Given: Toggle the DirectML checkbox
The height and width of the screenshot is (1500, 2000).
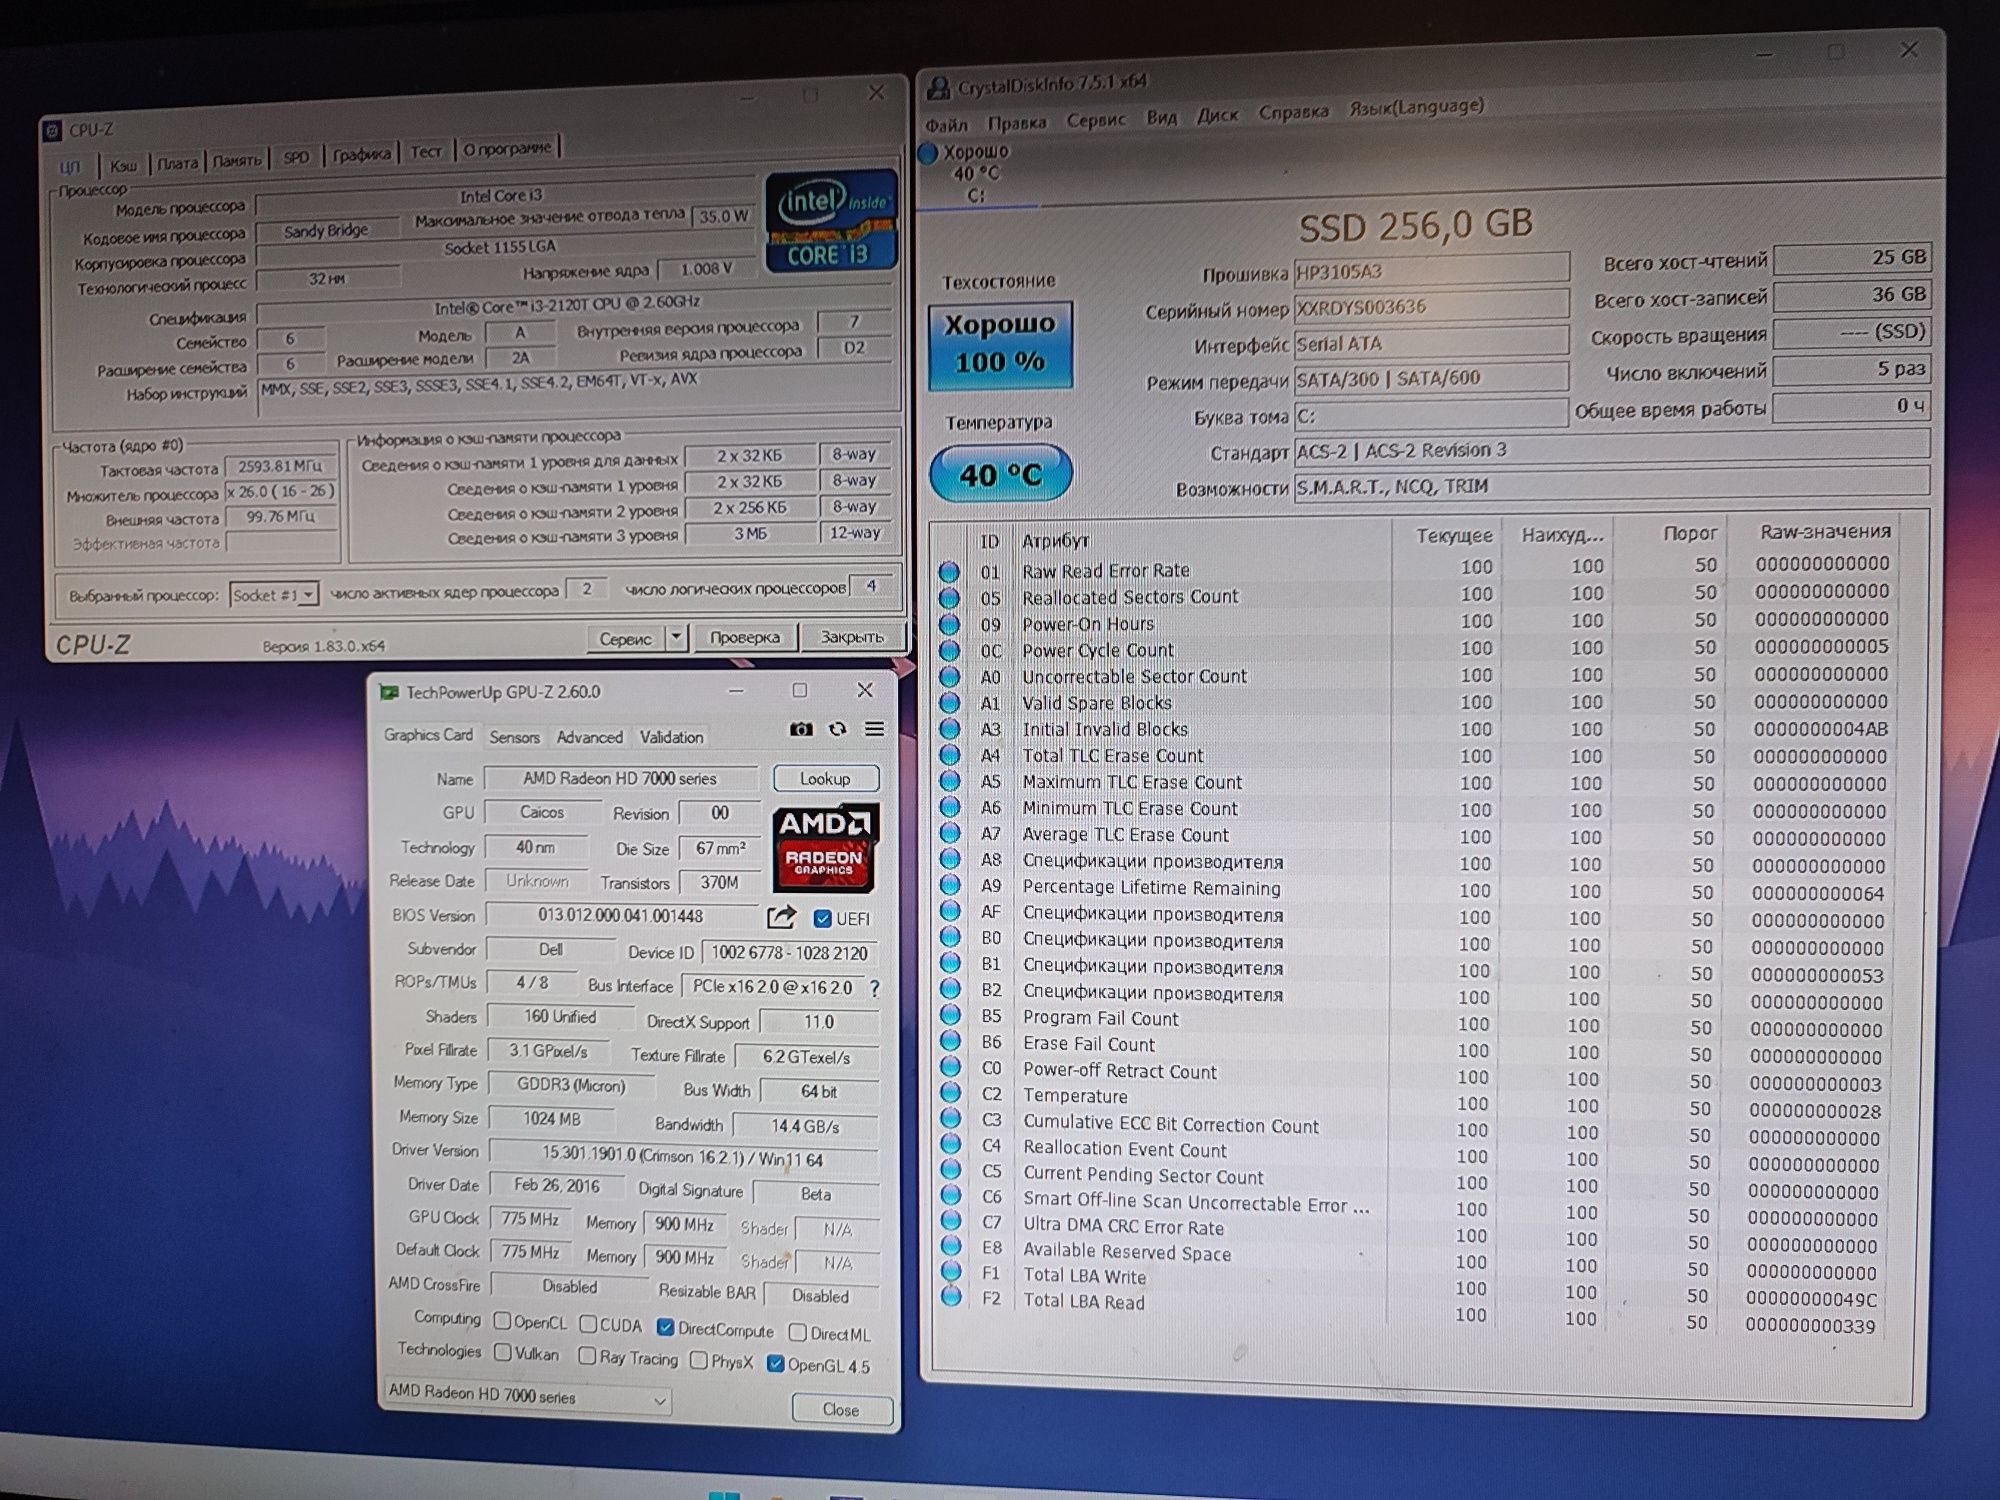Looking at the screenshot, I should pos(797,1332).
